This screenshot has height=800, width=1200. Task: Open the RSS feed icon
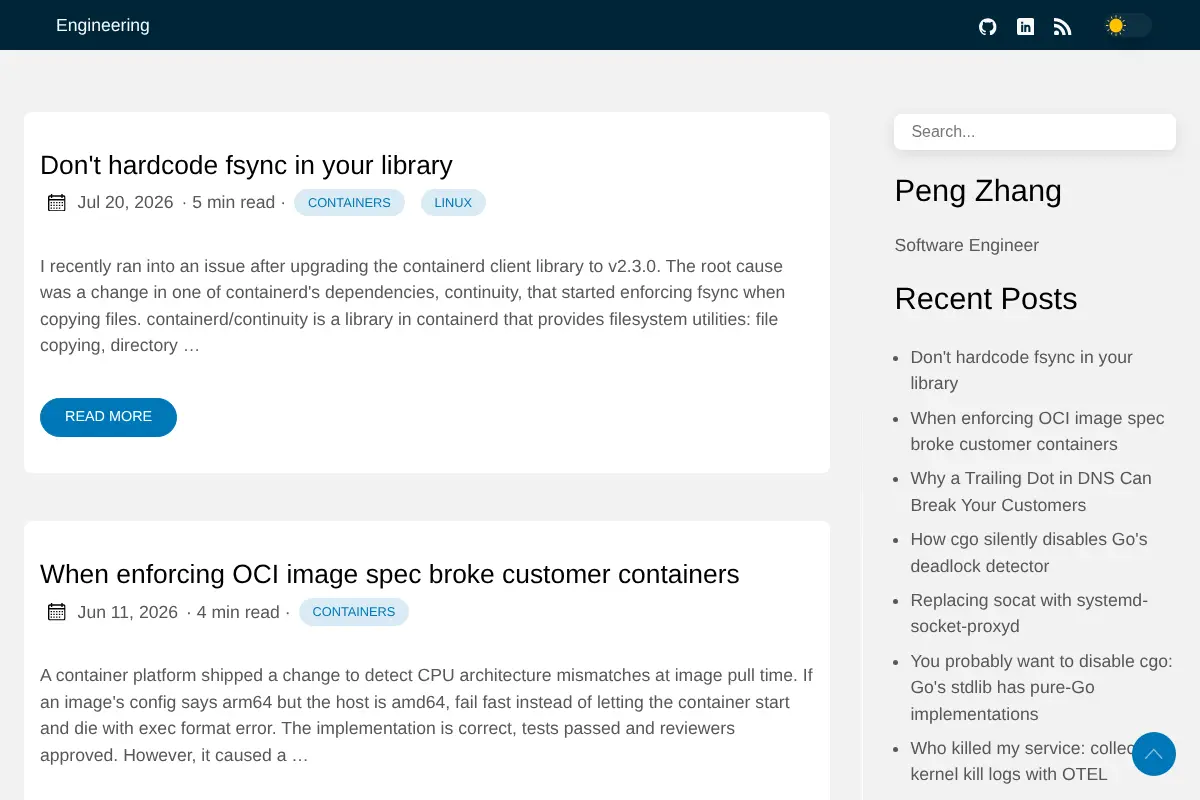tap(1063, 27)
